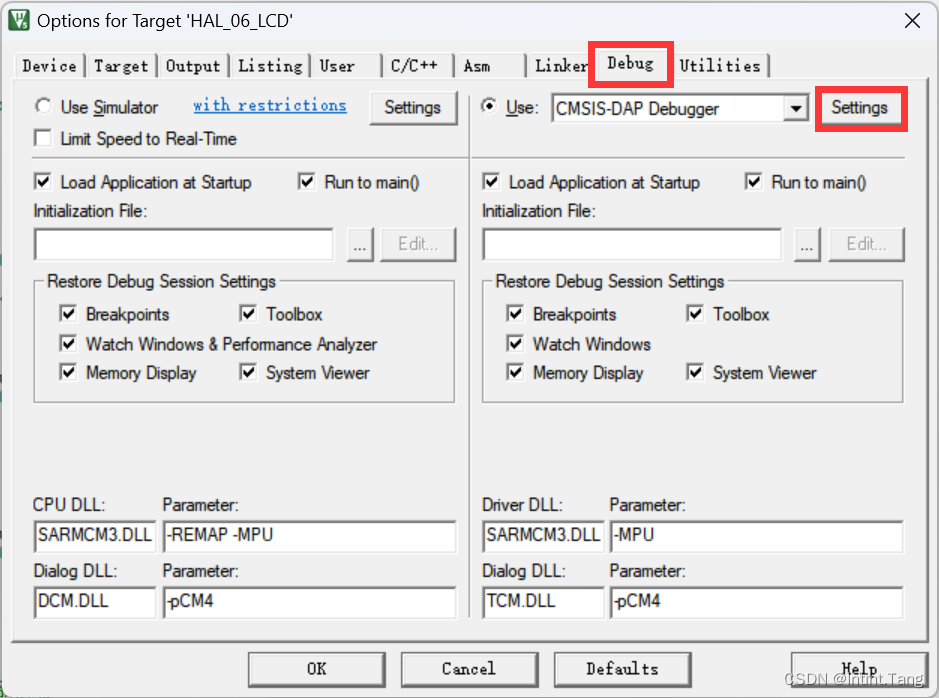Disable Breakpoints restore in simulator settings
Viewport: 939px width, 698px height.
coord(68,314)
